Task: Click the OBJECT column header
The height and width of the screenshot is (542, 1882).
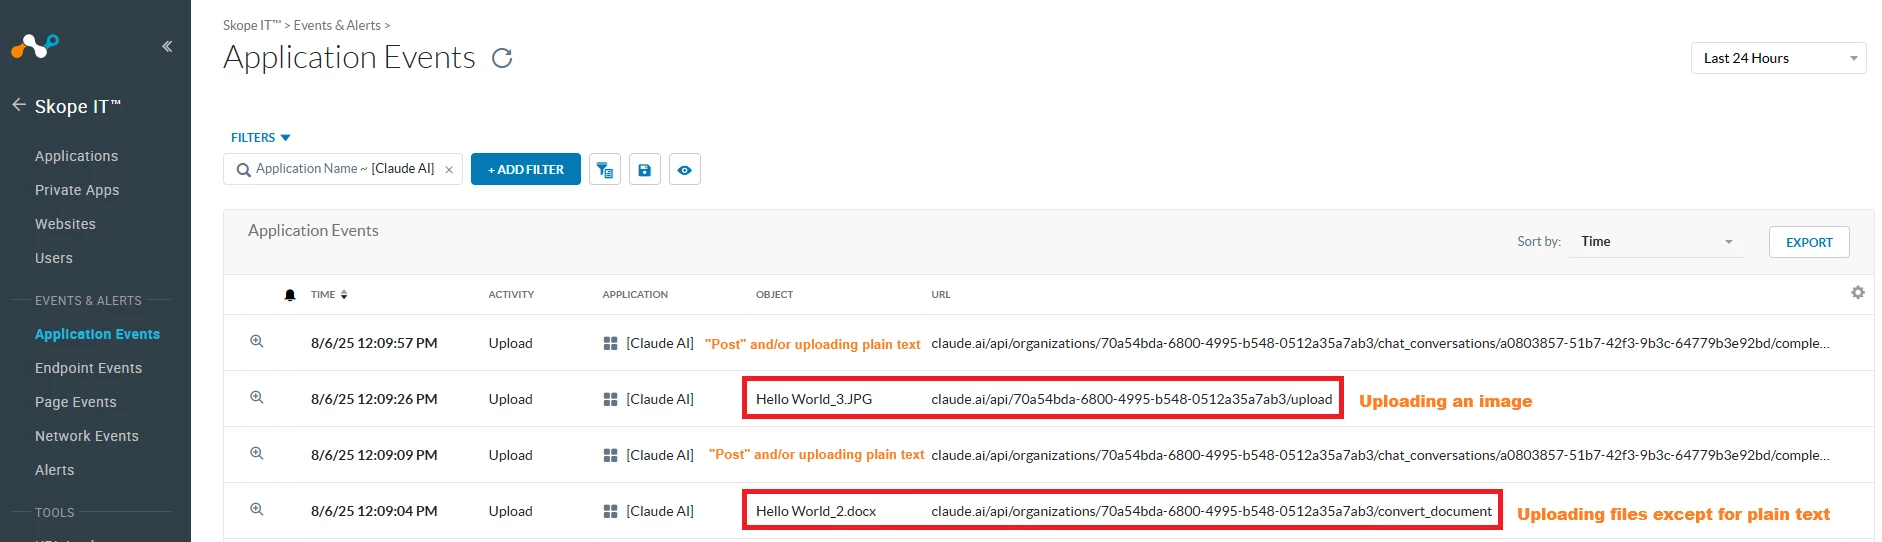Action: pos(774,295)
